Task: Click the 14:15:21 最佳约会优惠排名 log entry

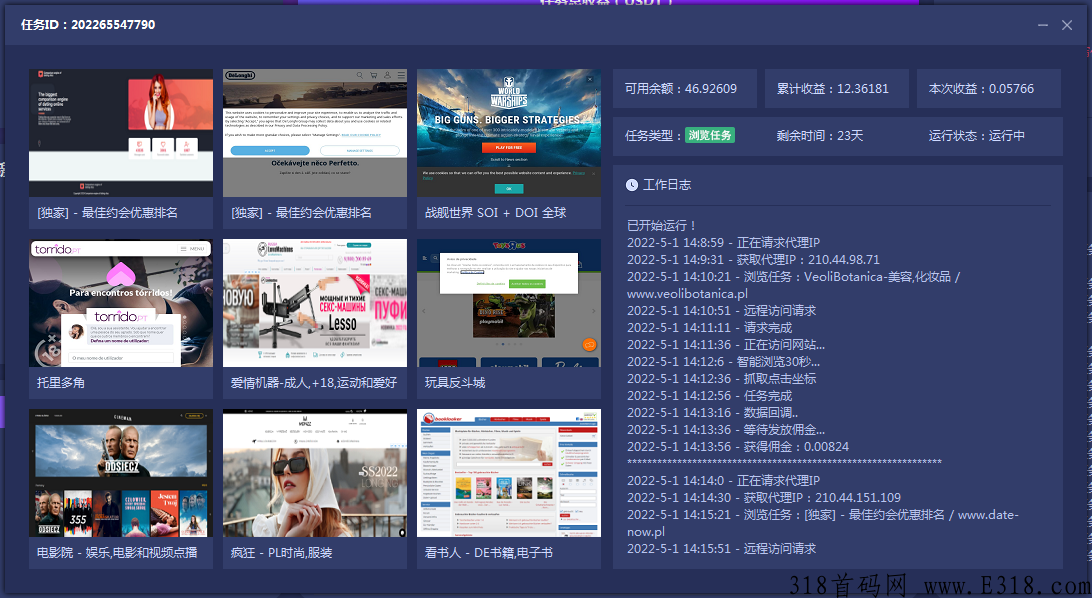Action: [x=823, y=524]
